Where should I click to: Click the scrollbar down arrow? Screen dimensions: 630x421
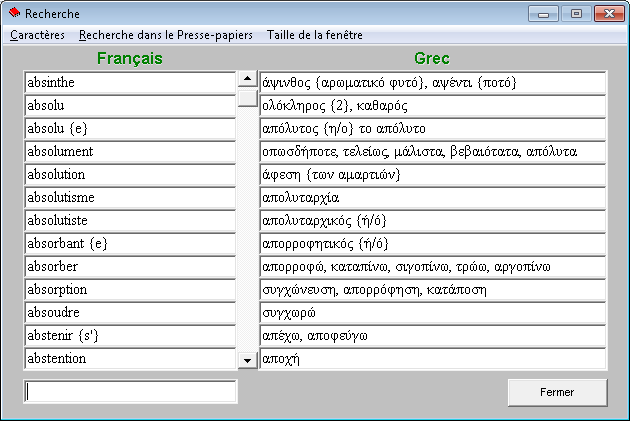point(248,360)
